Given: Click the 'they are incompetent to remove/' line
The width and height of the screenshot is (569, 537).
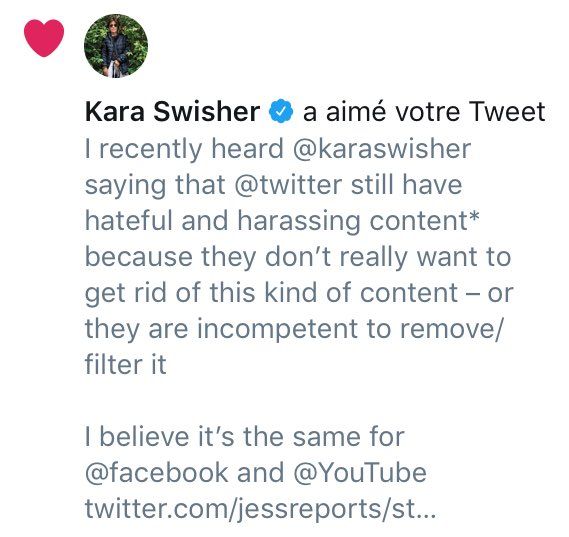Looking at the screenshot, I should 294,329.
